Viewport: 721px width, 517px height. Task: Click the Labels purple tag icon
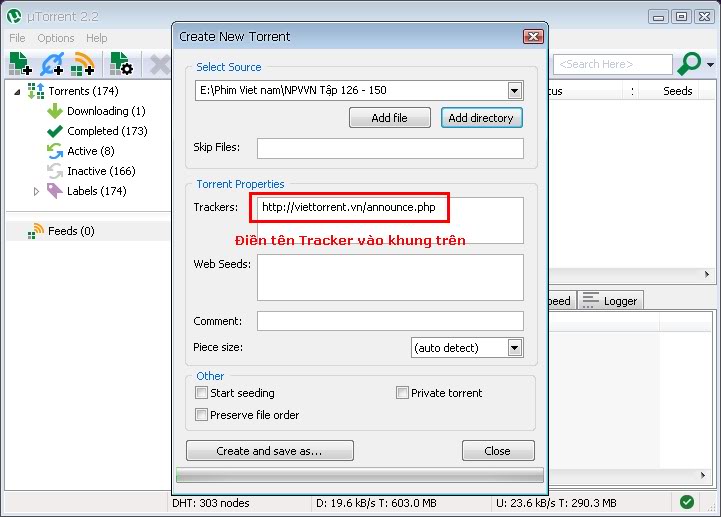tap(55, 191)
